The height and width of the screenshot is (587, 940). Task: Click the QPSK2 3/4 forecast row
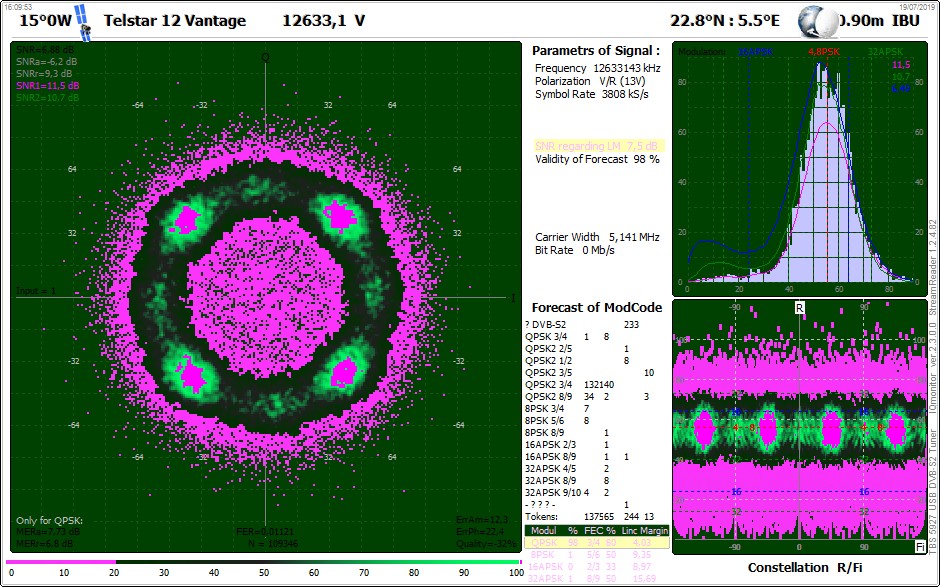570,384
